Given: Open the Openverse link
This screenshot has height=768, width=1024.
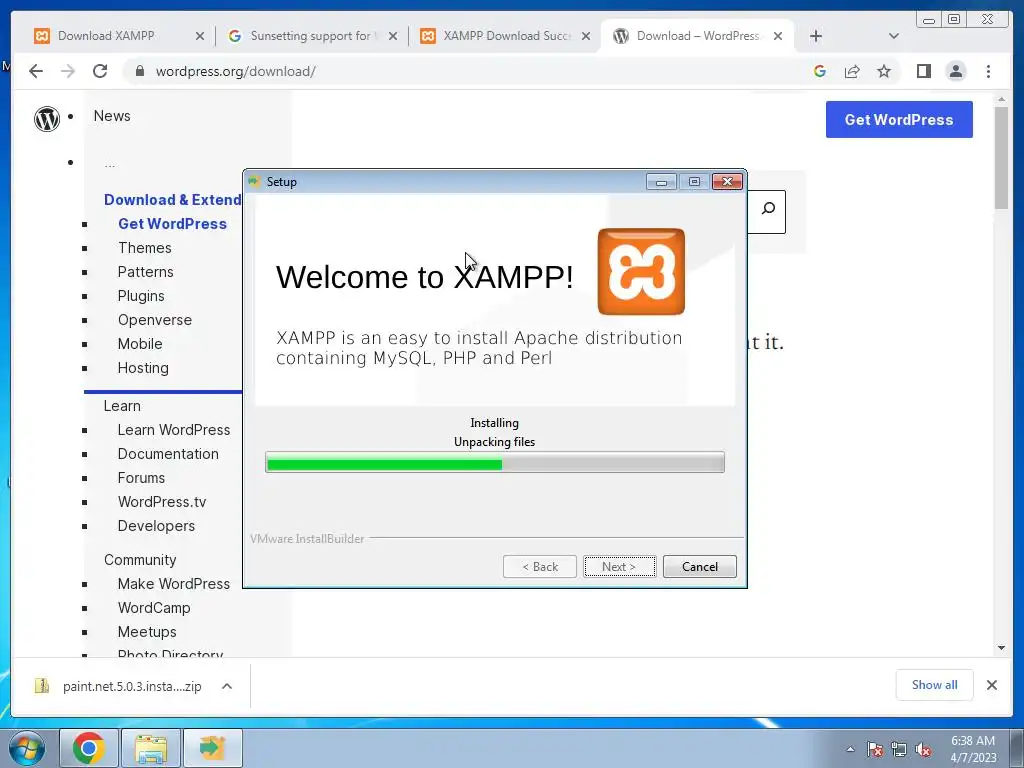Looking at the screenshot, I should pyautogui.click(x=155, y=320).
